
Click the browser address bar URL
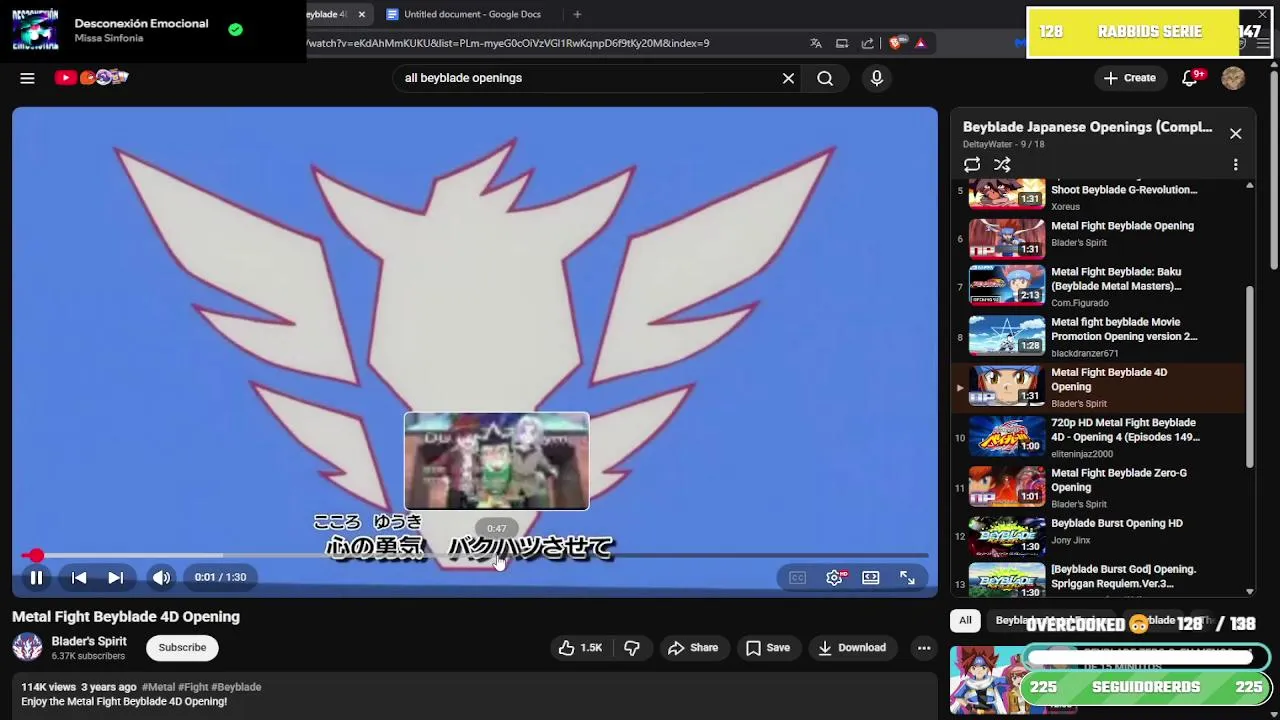tap(508, 43)
